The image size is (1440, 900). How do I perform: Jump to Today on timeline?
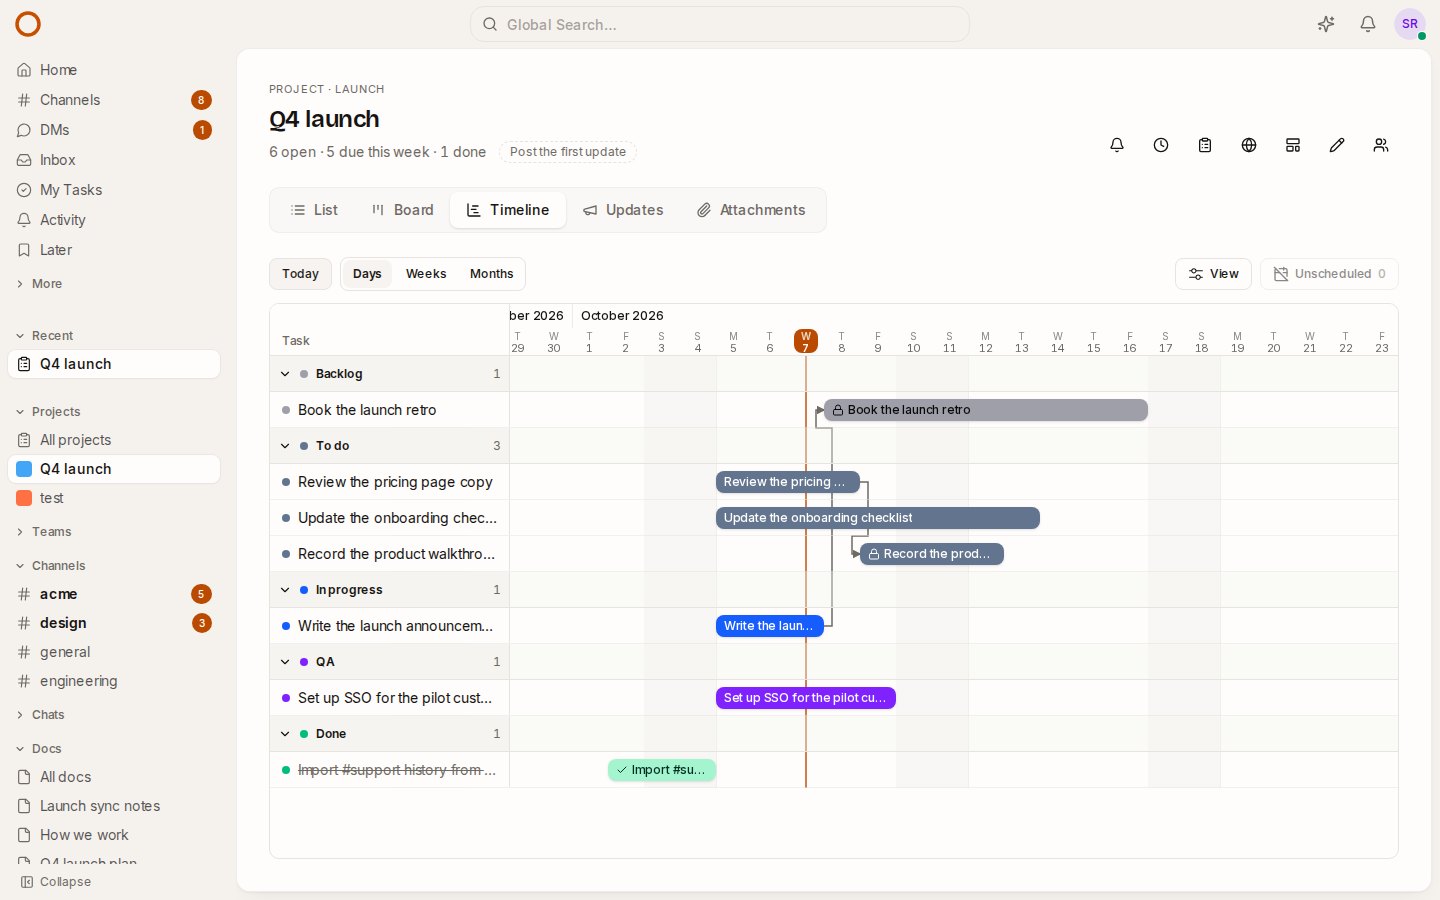[300, 274]
